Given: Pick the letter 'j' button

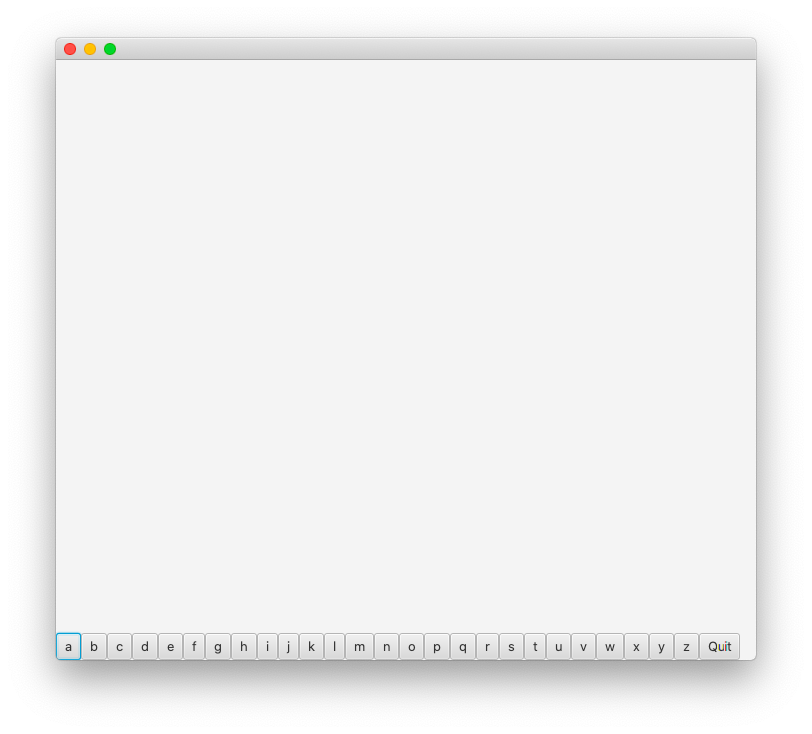Looking at the screenshot, I should point(288,646).
